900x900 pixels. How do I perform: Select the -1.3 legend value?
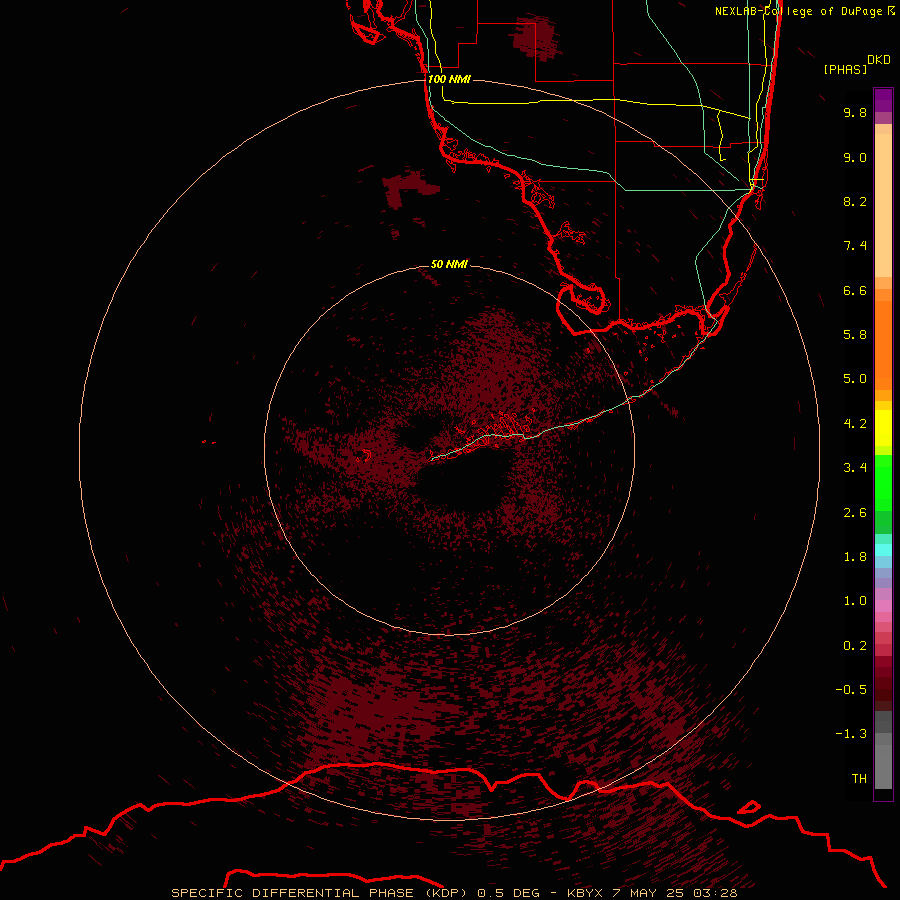(851, 734)
